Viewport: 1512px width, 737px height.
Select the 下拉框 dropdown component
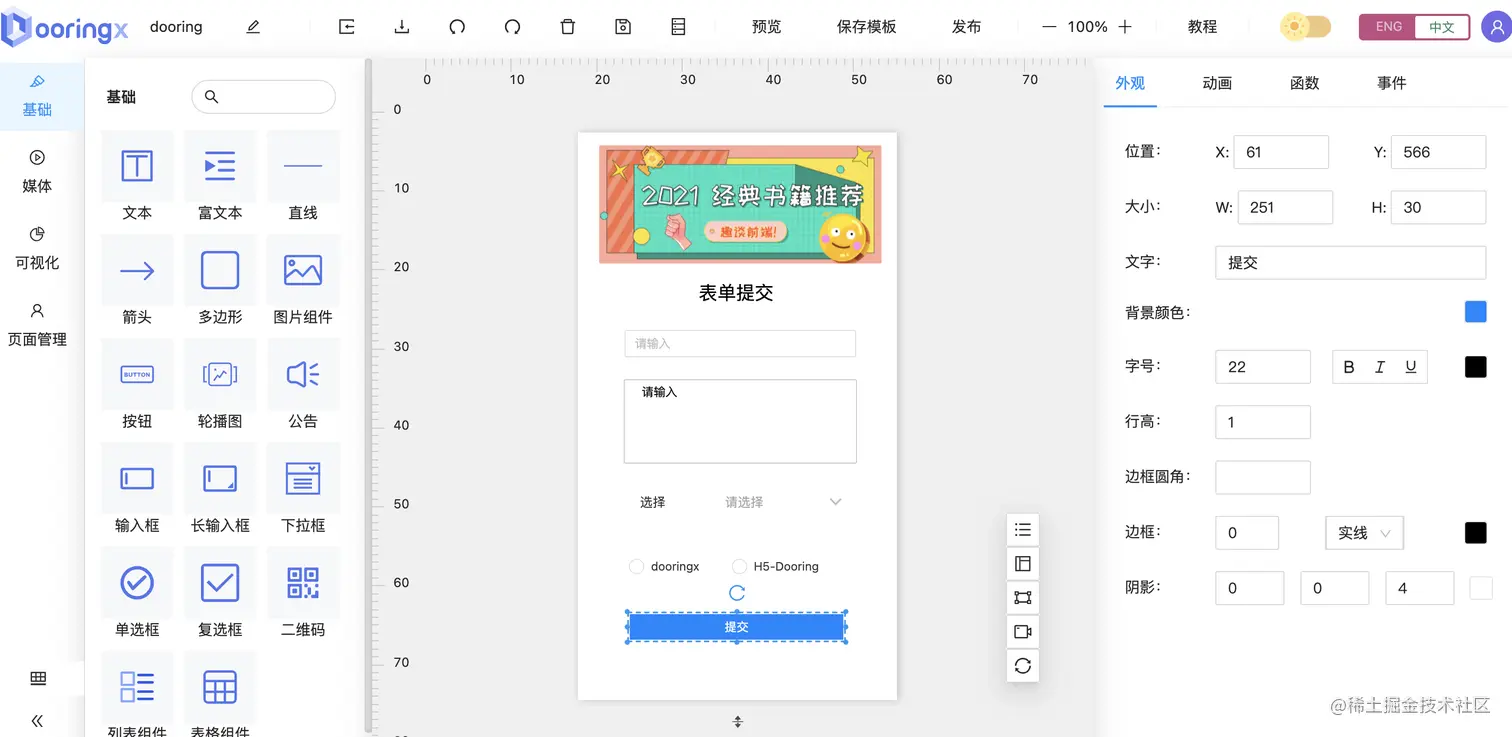[x=303, y=489]
